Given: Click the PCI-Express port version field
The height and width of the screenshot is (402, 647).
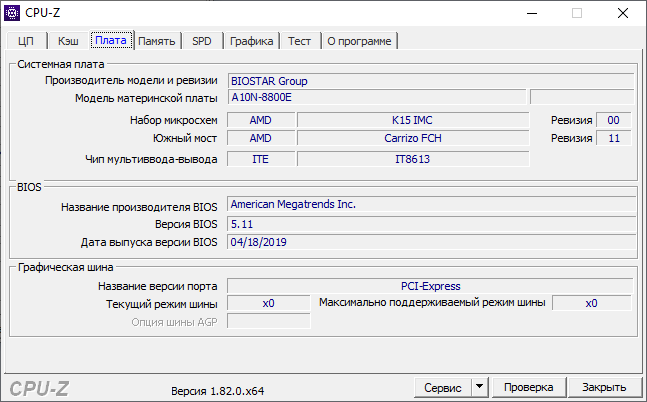Looking at the screenshot, I should (430, 286).
